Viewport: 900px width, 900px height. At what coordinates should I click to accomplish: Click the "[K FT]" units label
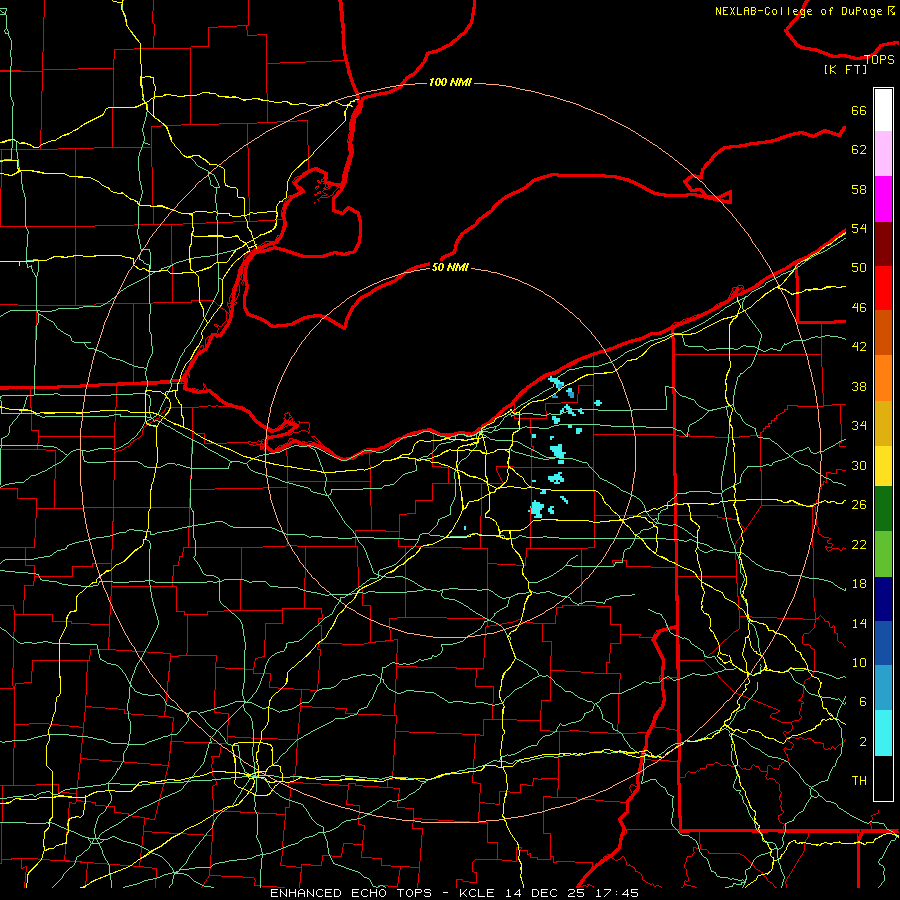(x=845, y=69)
